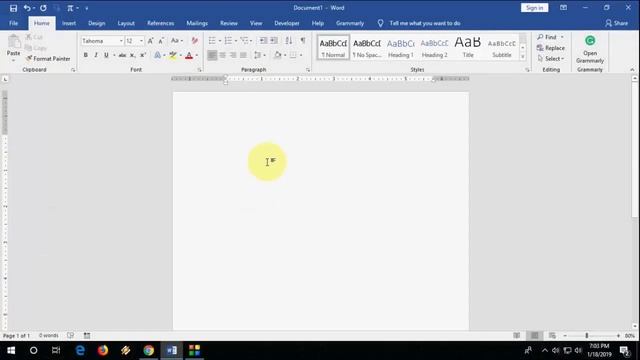Open Microsoft Edge from the taskbar
This screenshot has width=640, height=360.
coord(80,350)
